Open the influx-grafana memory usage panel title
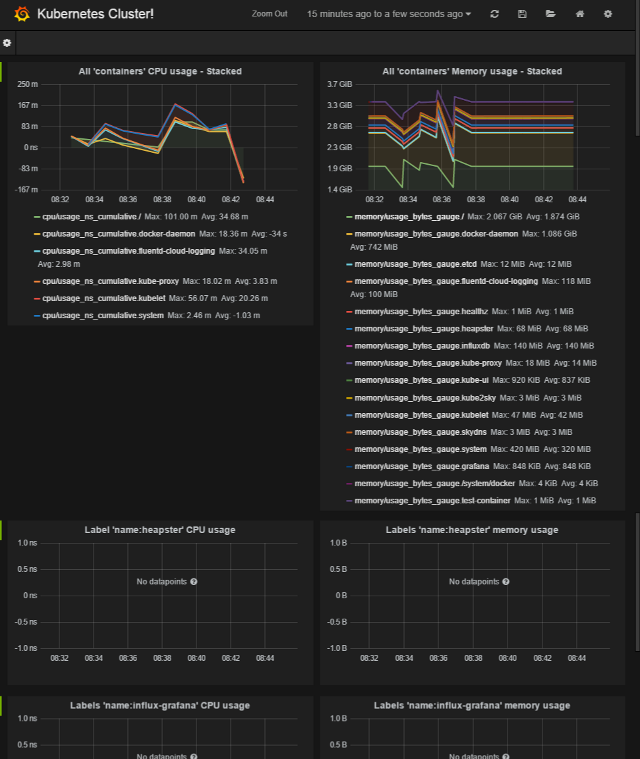This screenshot has width=640, height=759. [472, 706]
